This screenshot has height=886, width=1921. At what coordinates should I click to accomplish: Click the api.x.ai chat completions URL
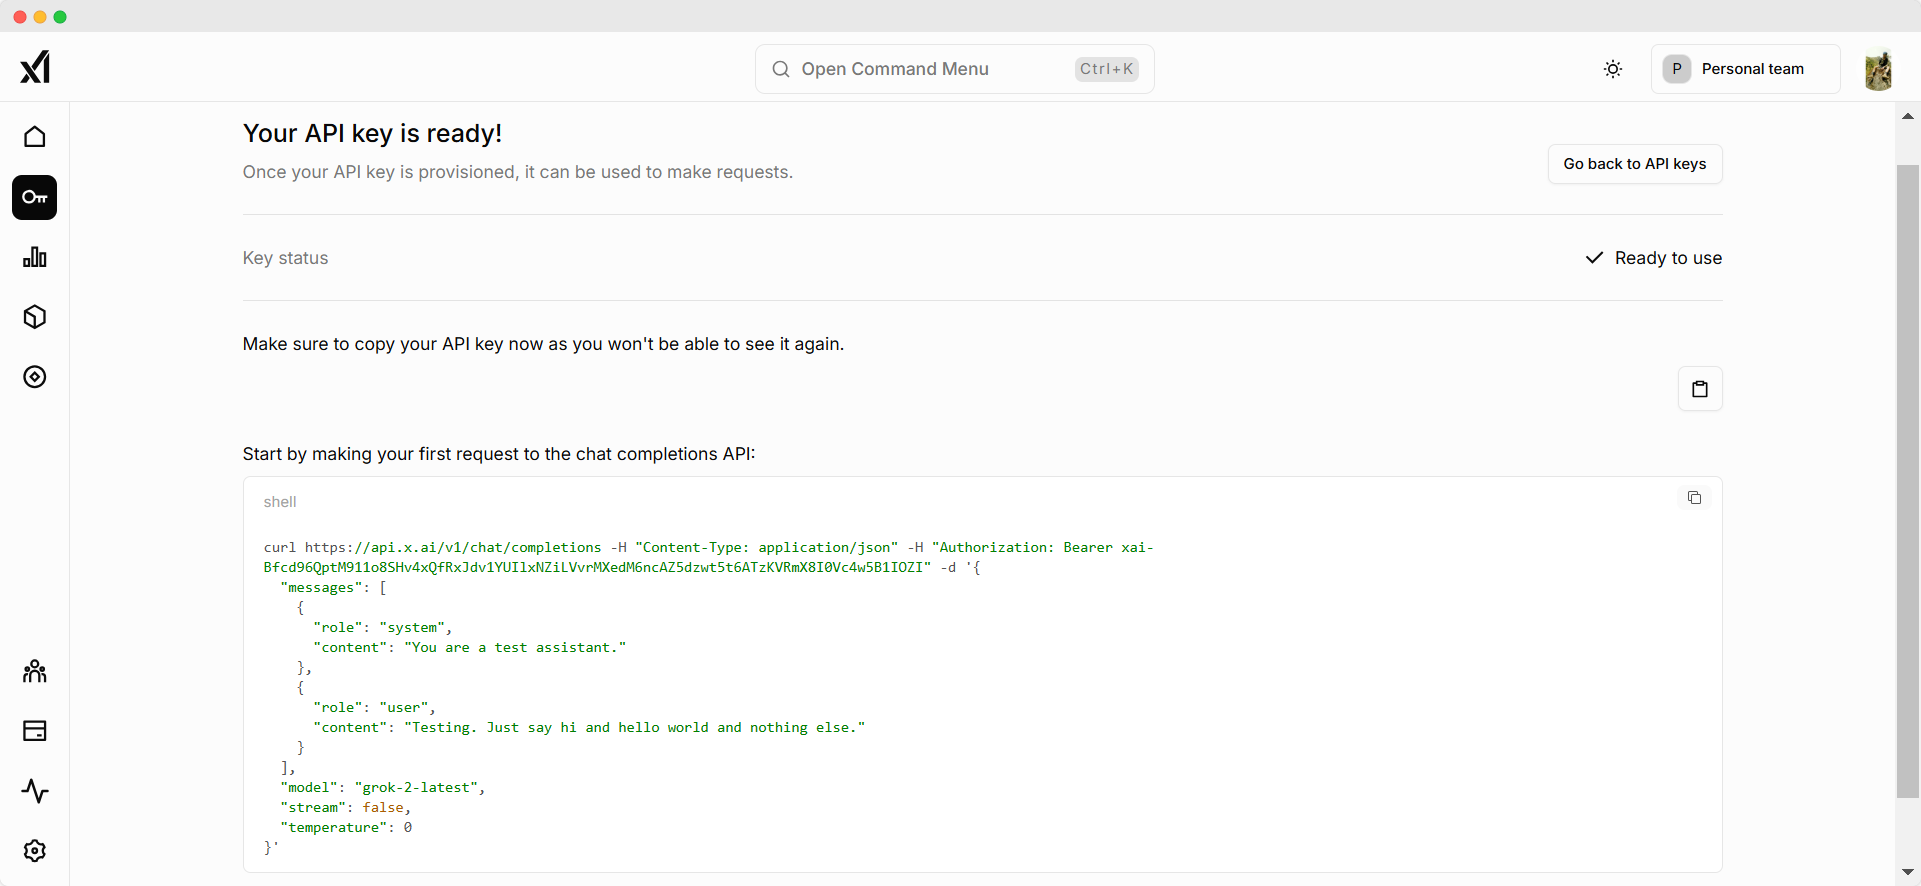(453, 548)
